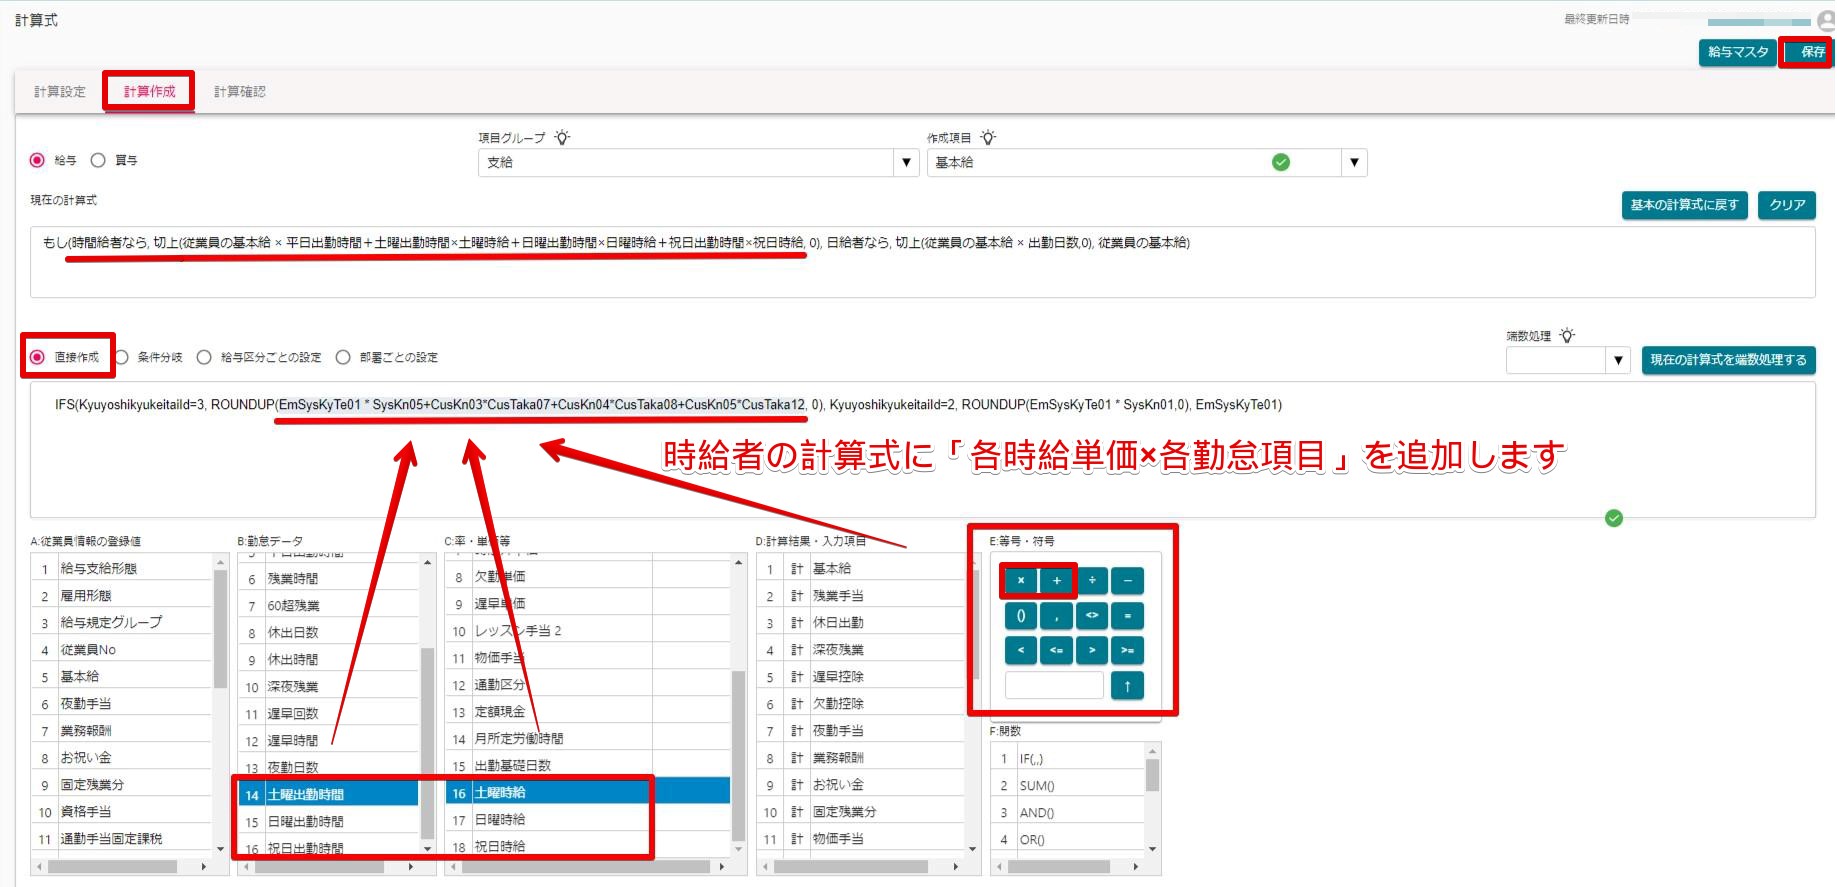This screenshot has width=1837, height=887.
Task: Click the lightbulb hint beside 項目グループ
Action: click(563, 138)
